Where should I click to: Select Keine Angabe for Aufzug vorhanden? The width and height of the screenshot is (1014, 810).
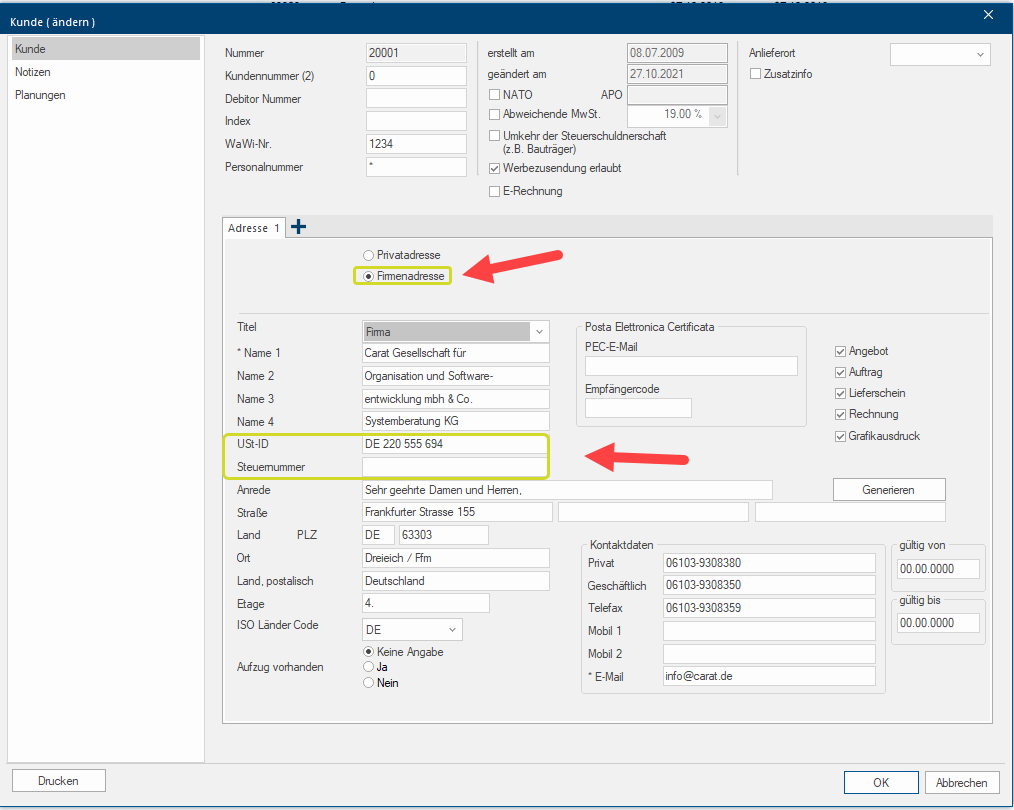(369, 652)
